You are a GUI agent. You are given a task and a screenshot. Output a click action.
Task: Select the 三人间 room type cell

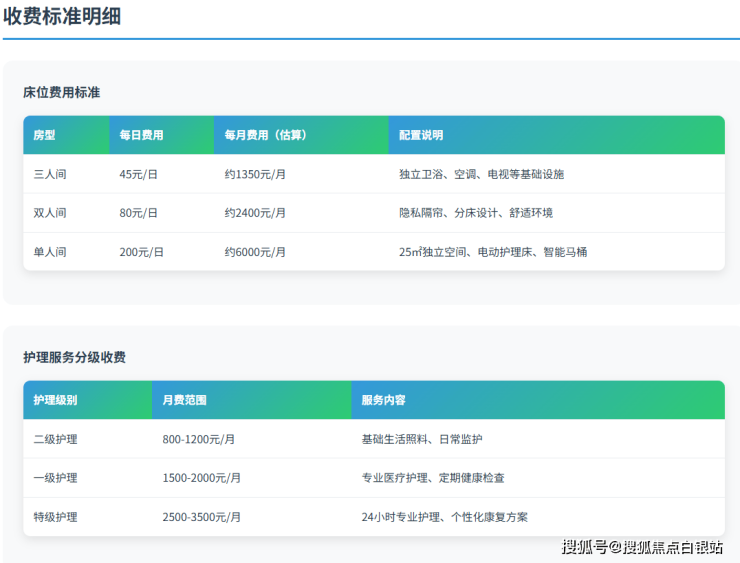(50, 174)
